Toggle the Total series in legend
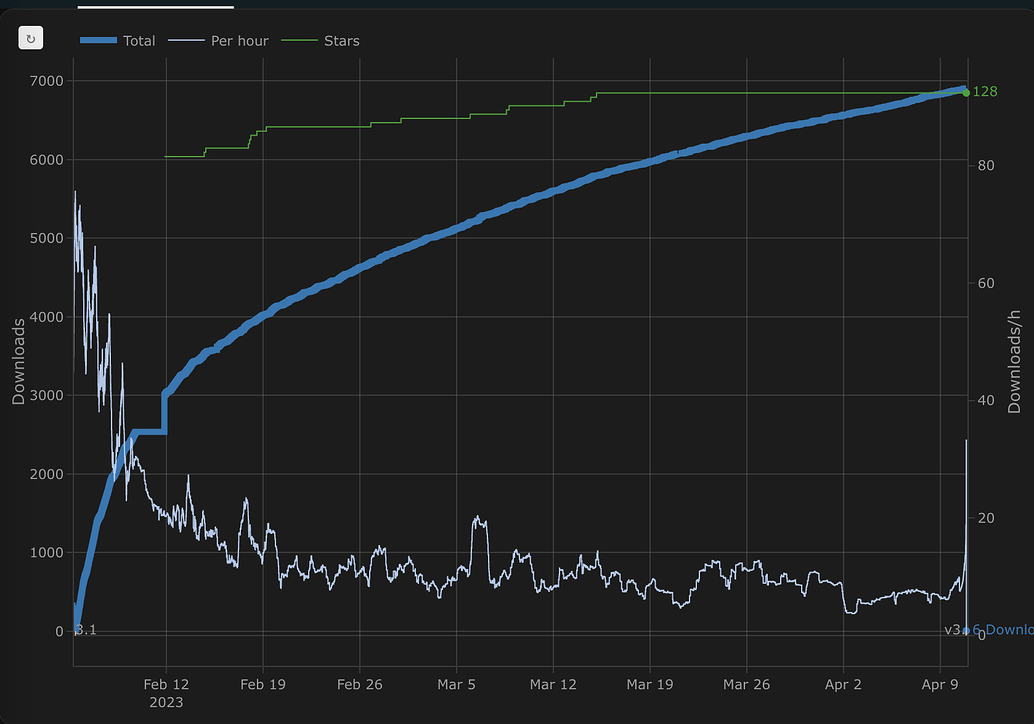Viewport: 1034px width, 724px height. point(139,41)
